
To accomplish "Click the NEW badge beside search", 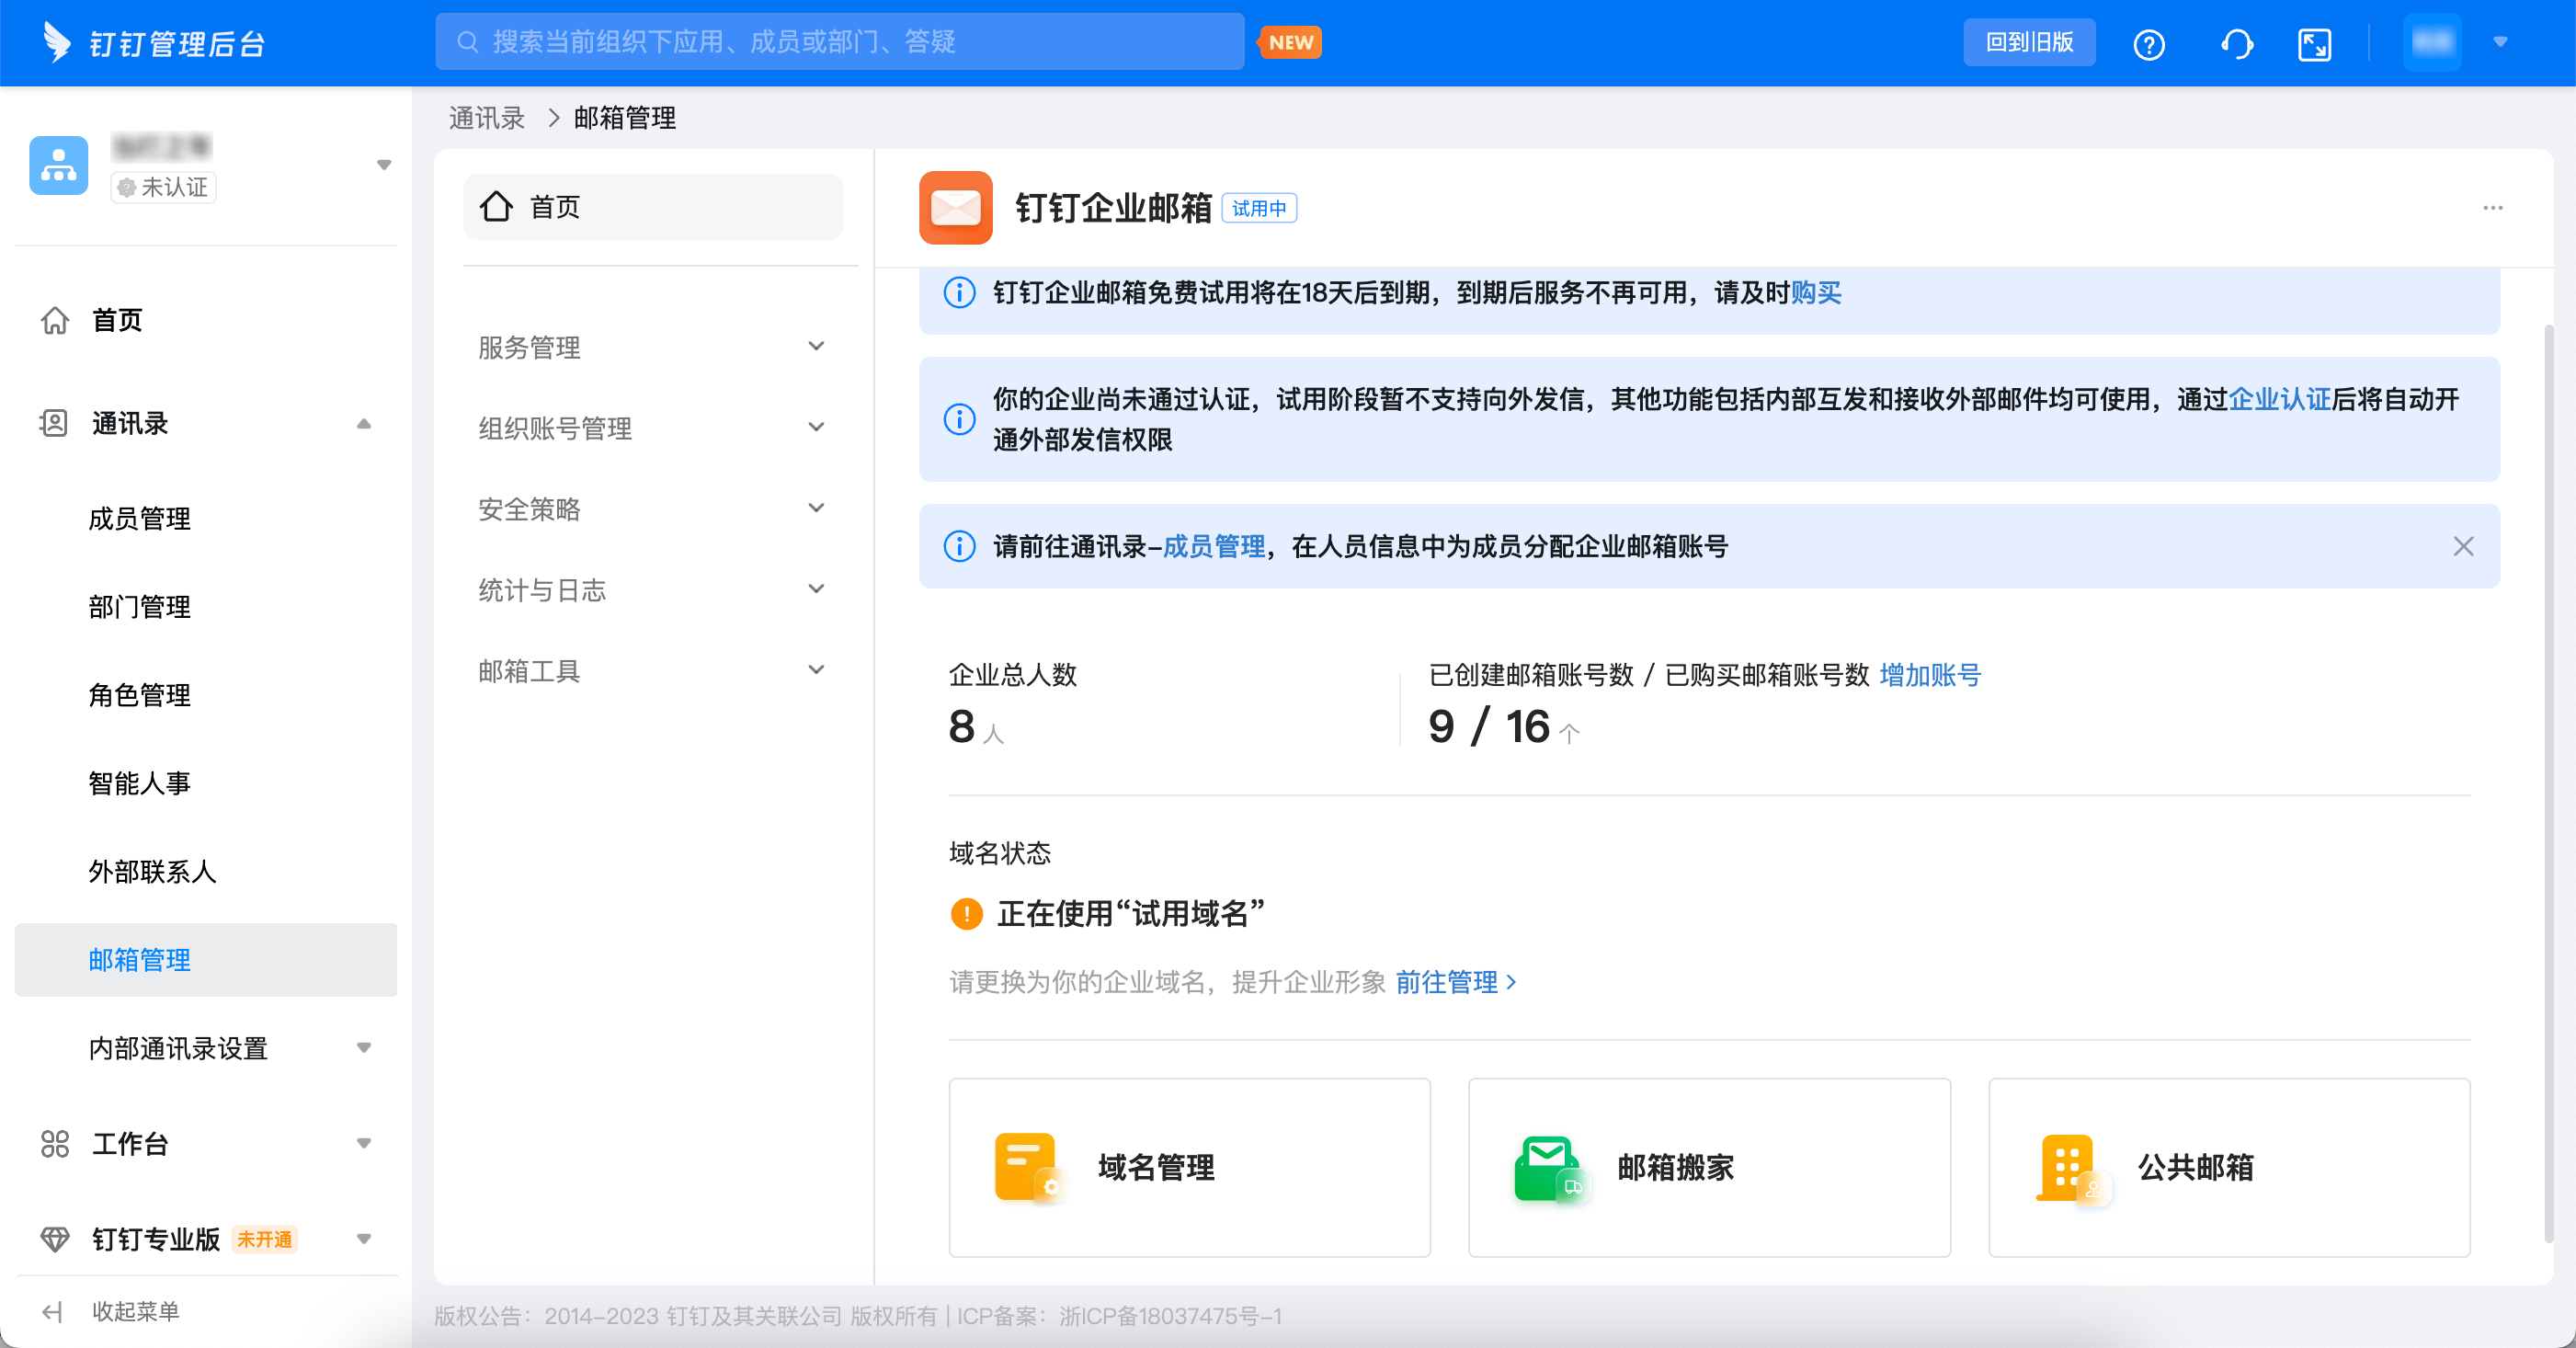I will [x=1290, y=42].
